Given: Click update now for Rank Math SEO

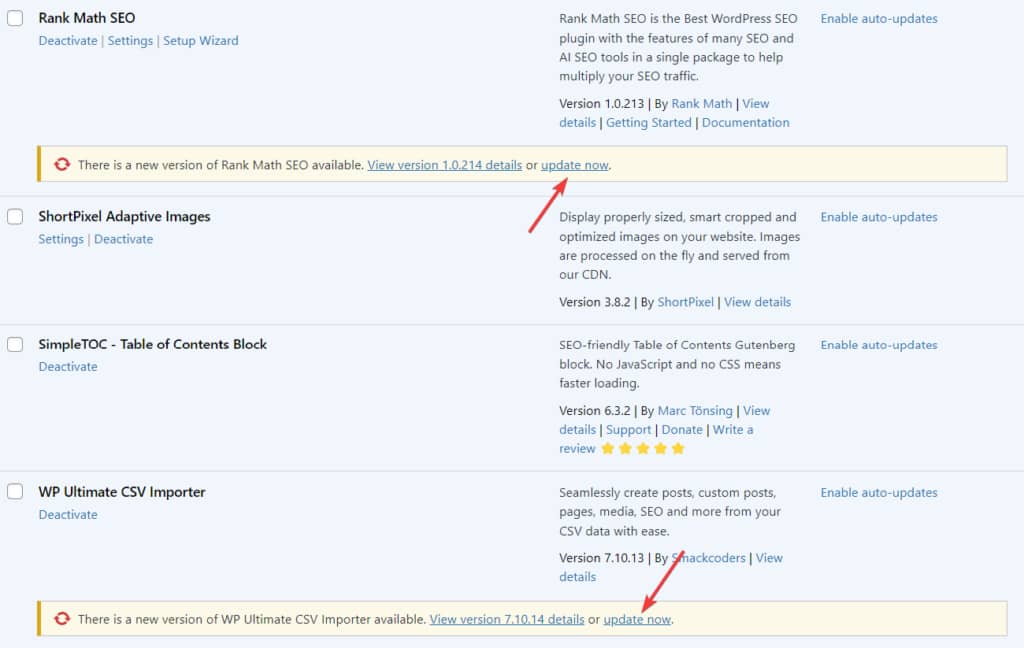Looking at the screenshot, I should click(575, 165).
